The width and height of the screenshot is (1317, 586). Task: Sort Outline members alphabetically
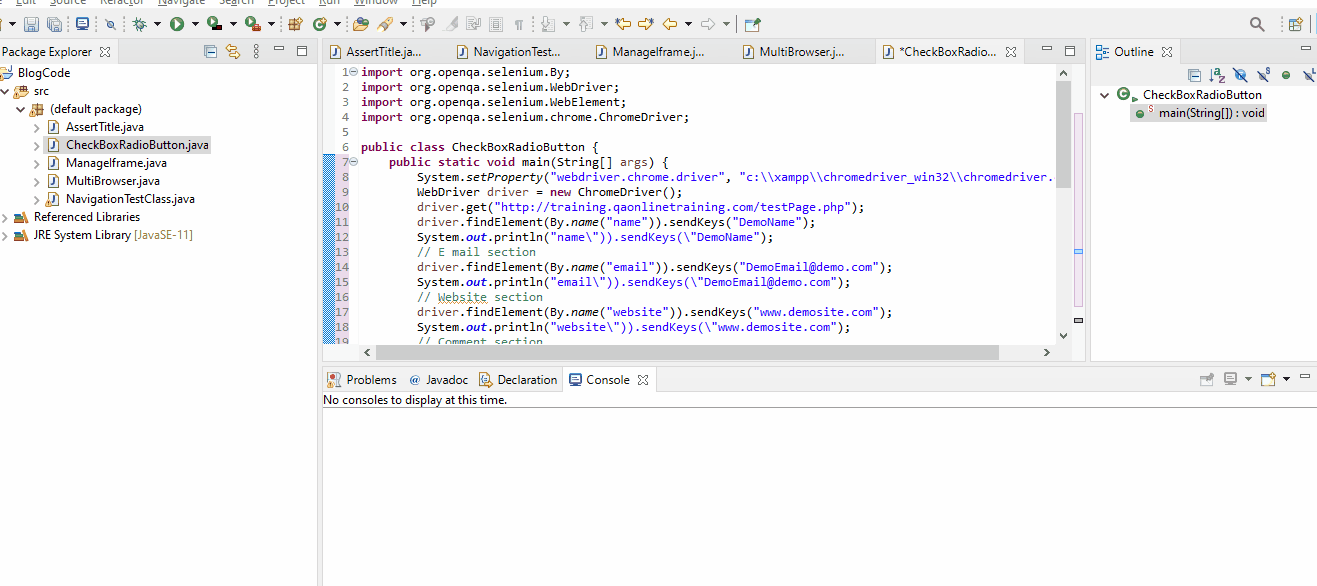[1217, 75]
